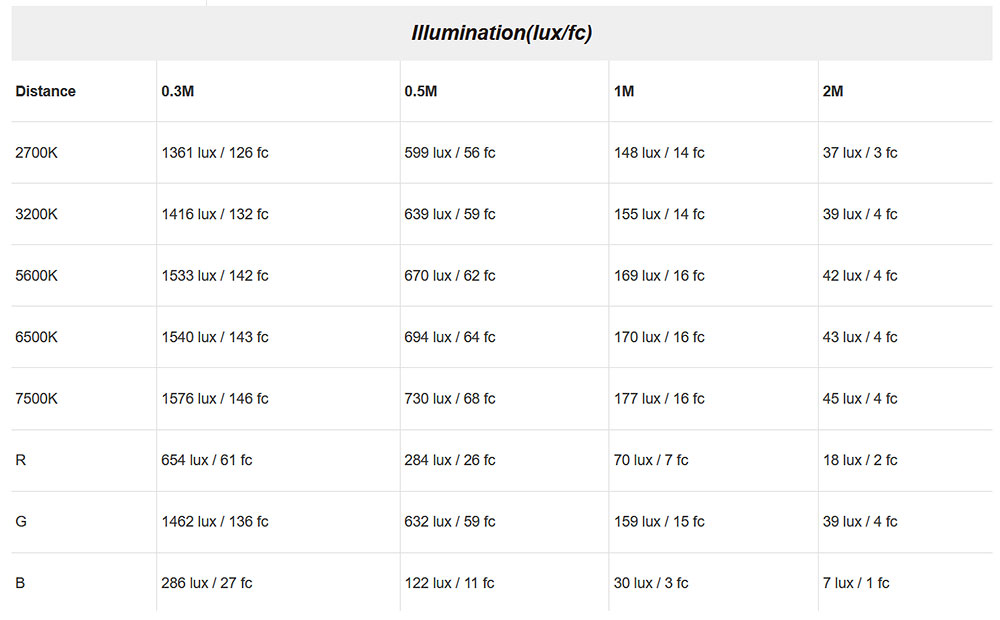Select the R row label
Viewport: 1000px width, 620px height.
point(21,460)
